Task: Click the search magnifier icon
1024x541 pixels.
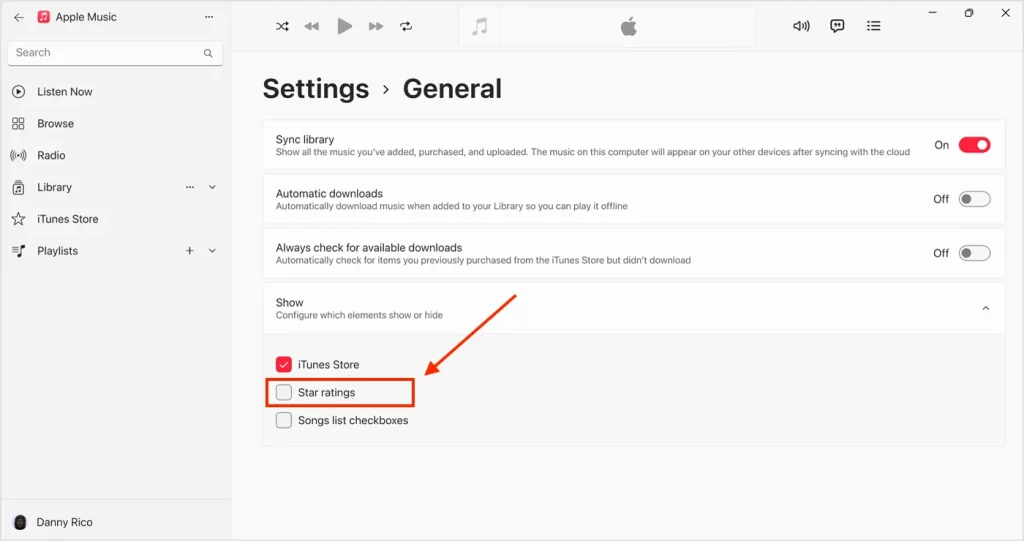Action: (208, 53)
